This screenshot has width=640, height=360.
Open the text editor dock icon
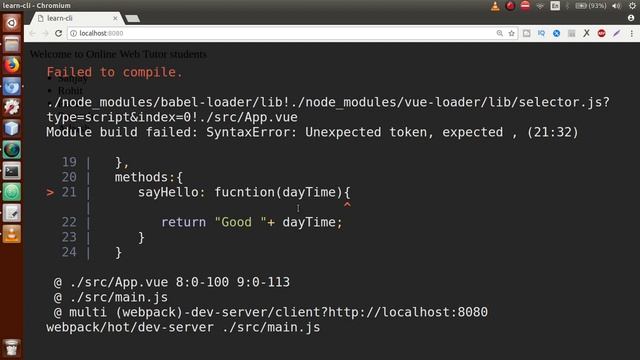click(12, 213)
